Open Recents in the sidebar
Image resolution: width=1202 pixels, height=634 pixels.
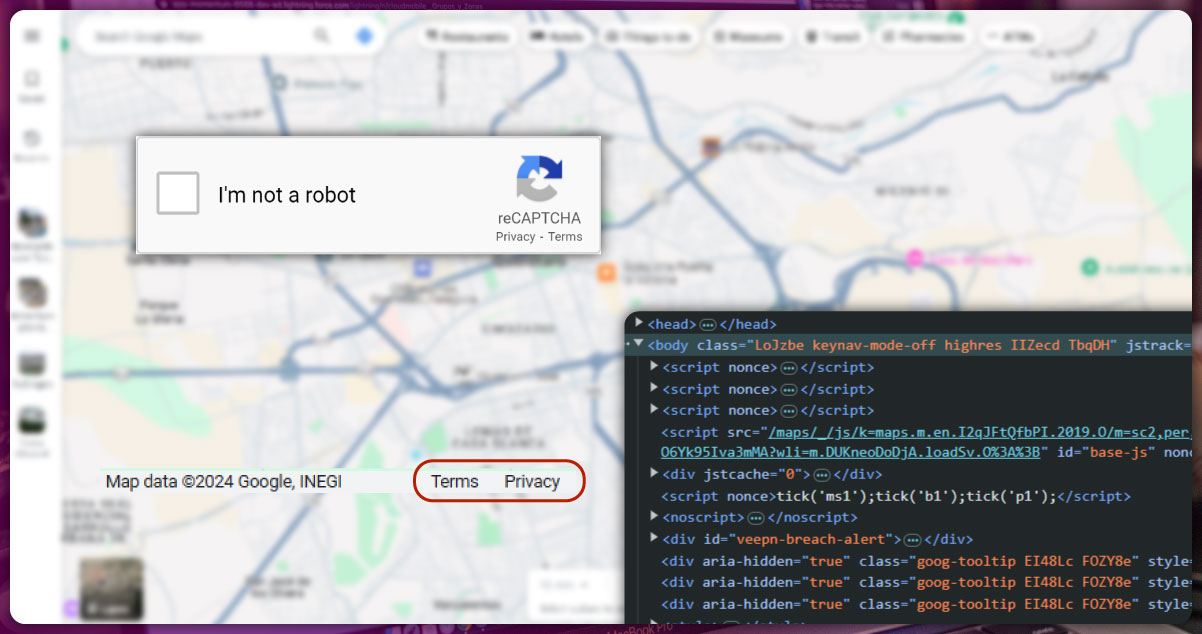tap(32, 146)
